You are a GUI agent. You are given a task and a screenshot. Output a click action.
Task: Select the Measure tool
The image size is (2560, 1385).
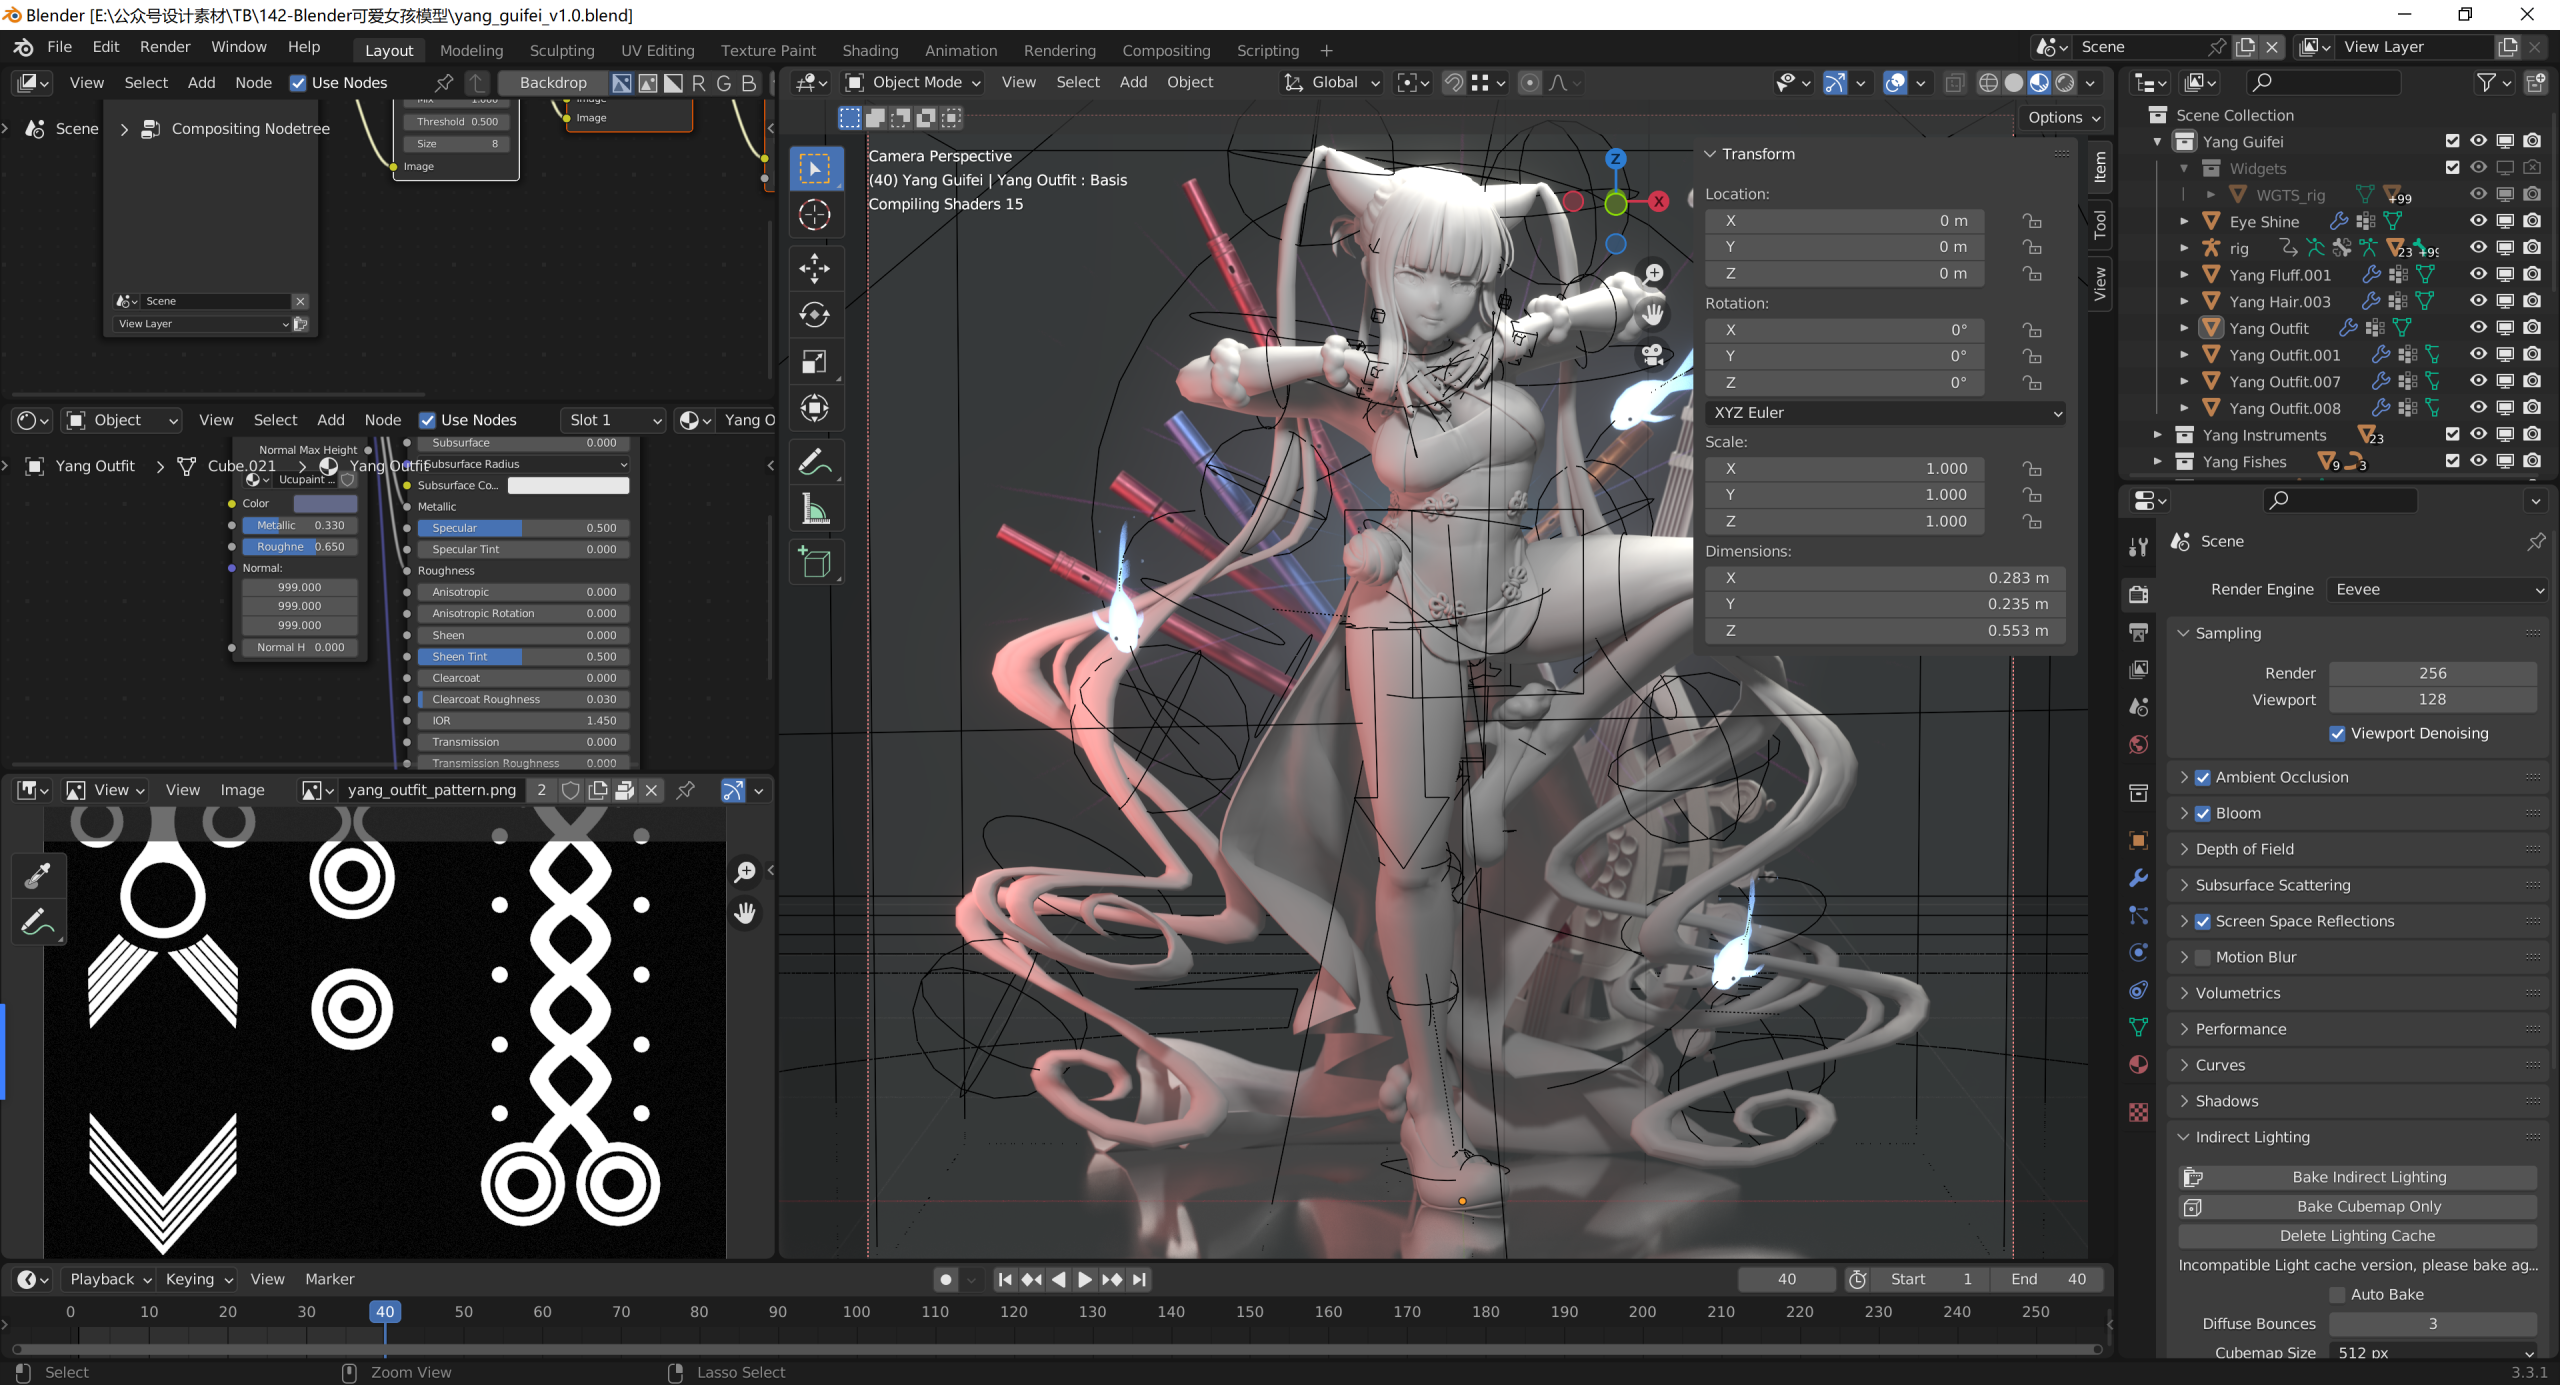pyautogui.click(x=815, y=509)
